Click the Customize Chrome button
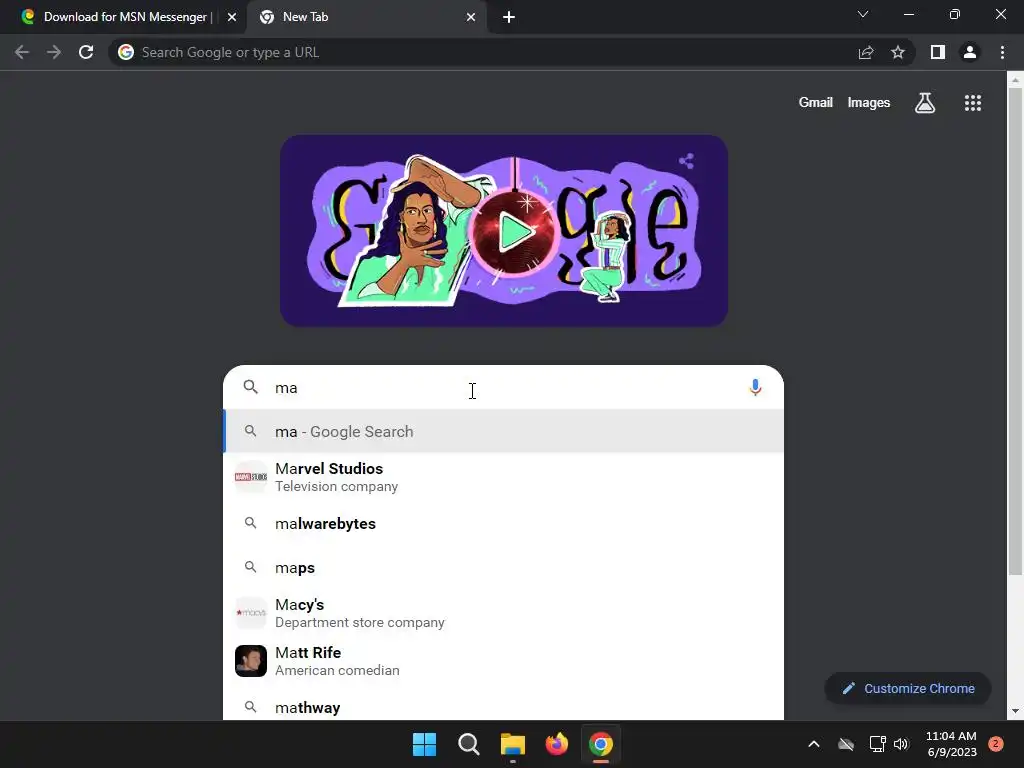The height and width of the screenshot is (768, 1024). click(908, 688)
